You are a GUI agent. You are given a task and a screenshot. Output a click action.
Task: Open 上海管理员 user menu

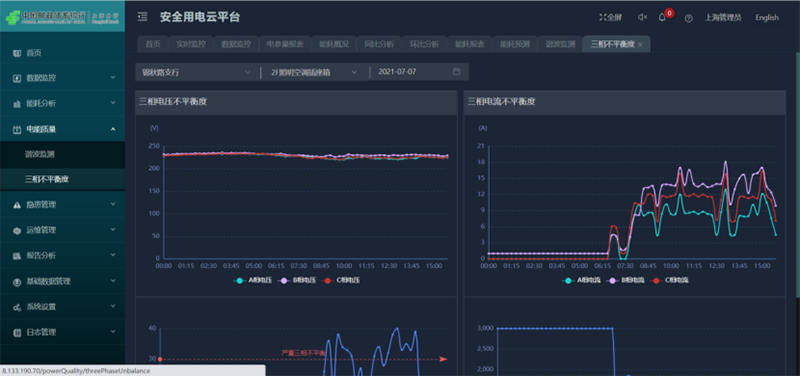[x=723, y=17]
